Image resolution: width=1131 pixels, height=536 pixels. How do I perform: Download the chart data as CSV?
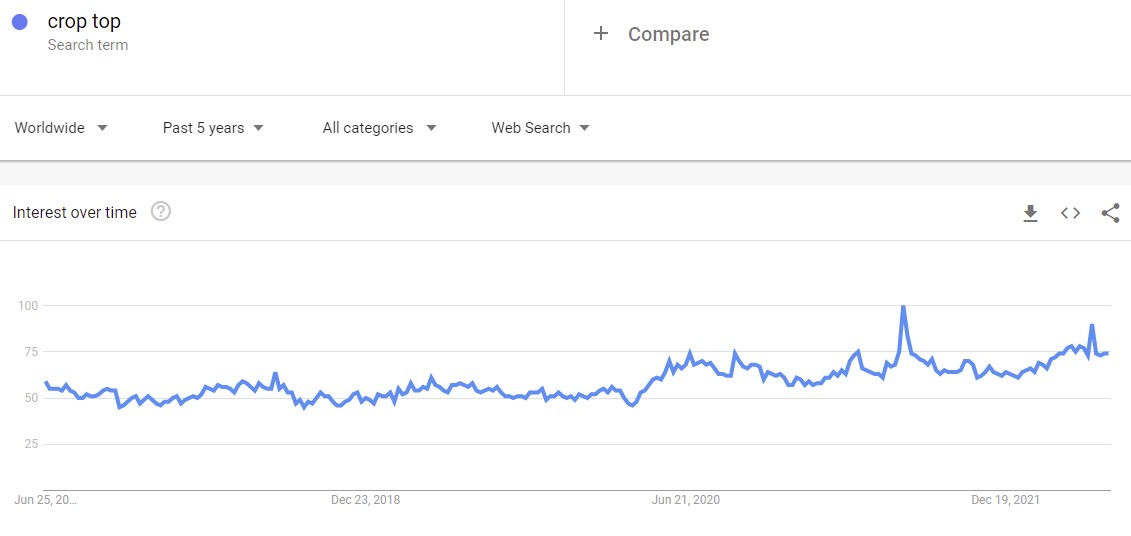(1030, 213)
